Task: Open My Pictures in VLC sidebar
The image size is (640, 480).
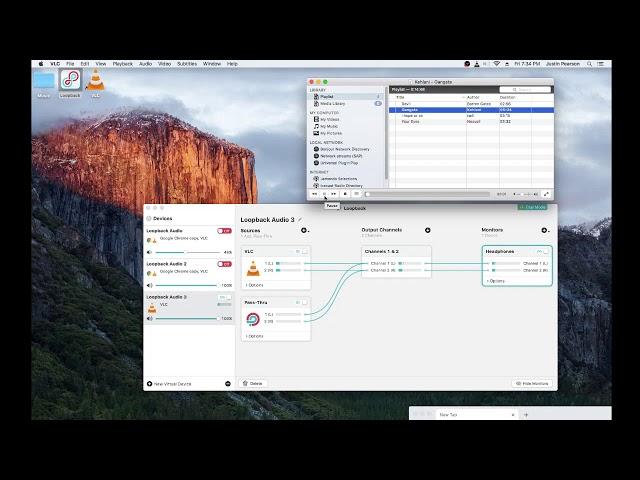Action: pyautogui.click(x=328, y=133)
